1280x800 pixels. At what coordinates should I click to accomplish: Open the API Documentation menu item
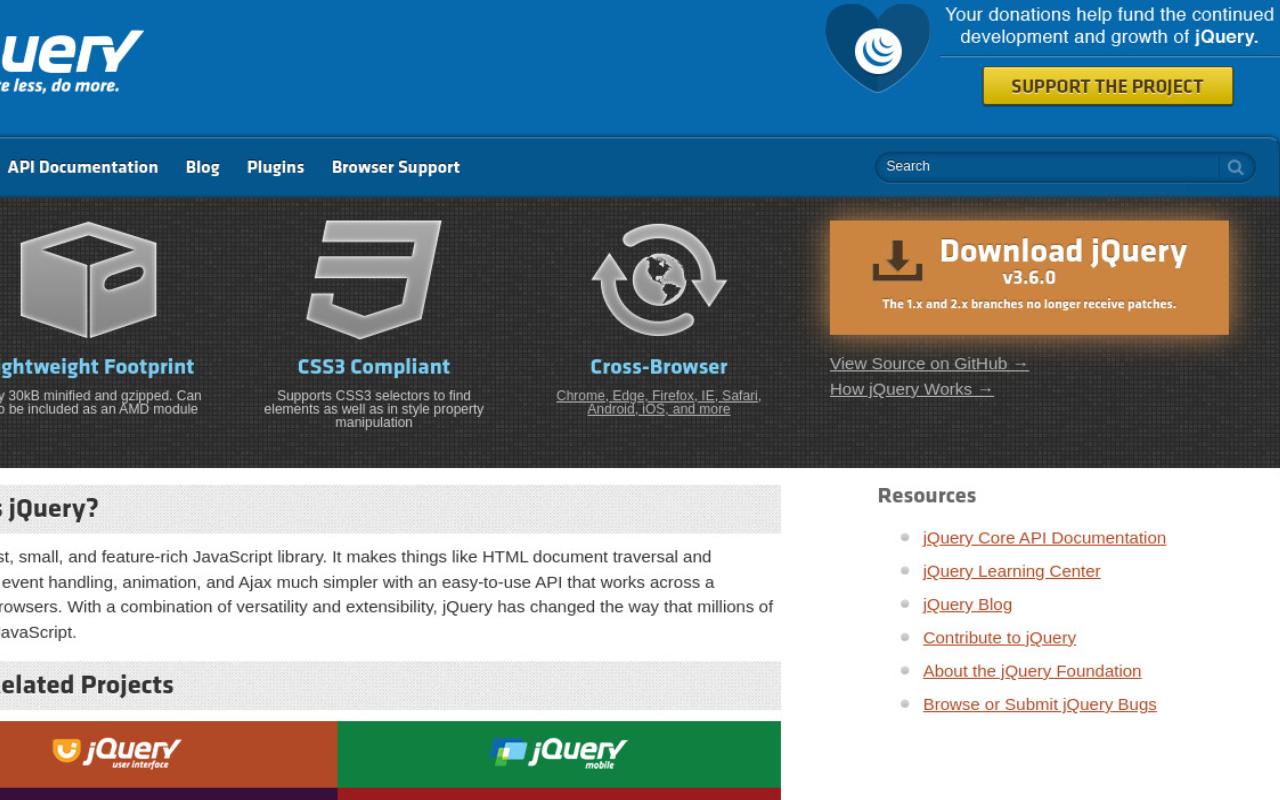[x=83, y=167]
